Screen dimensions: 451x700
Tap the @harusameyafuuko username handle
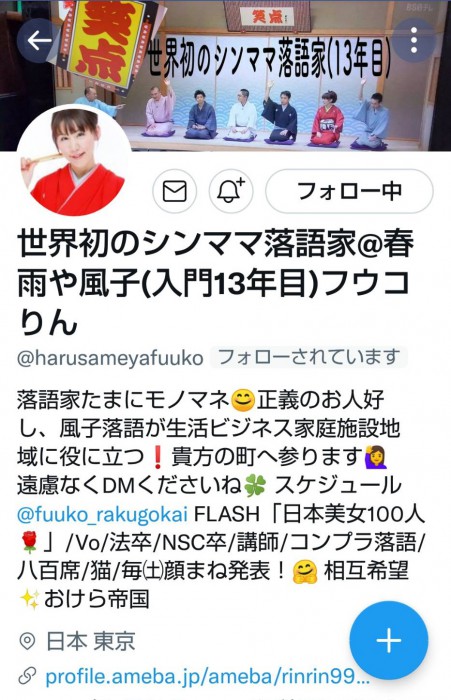(x=110, y=358)
